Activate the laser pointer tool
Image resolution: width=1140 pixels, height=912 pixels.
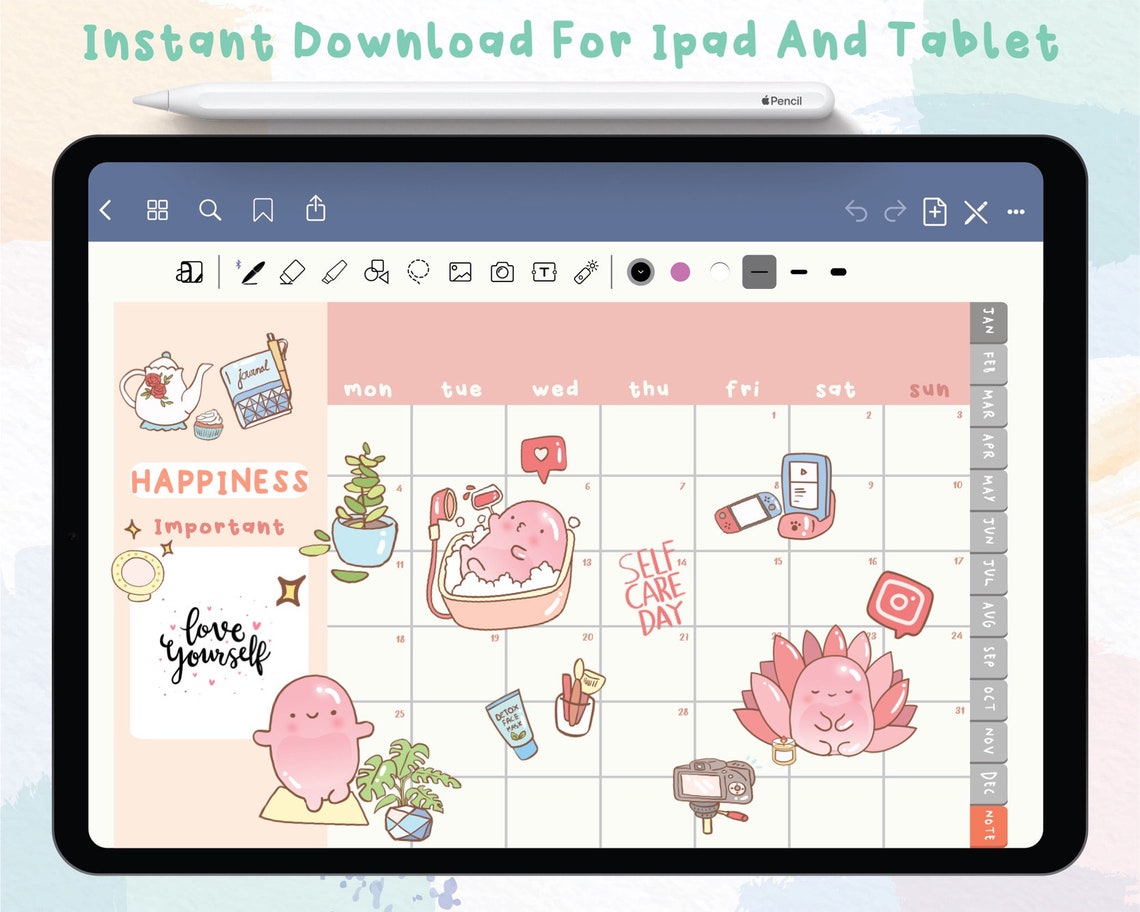click(x=585, y=271)
